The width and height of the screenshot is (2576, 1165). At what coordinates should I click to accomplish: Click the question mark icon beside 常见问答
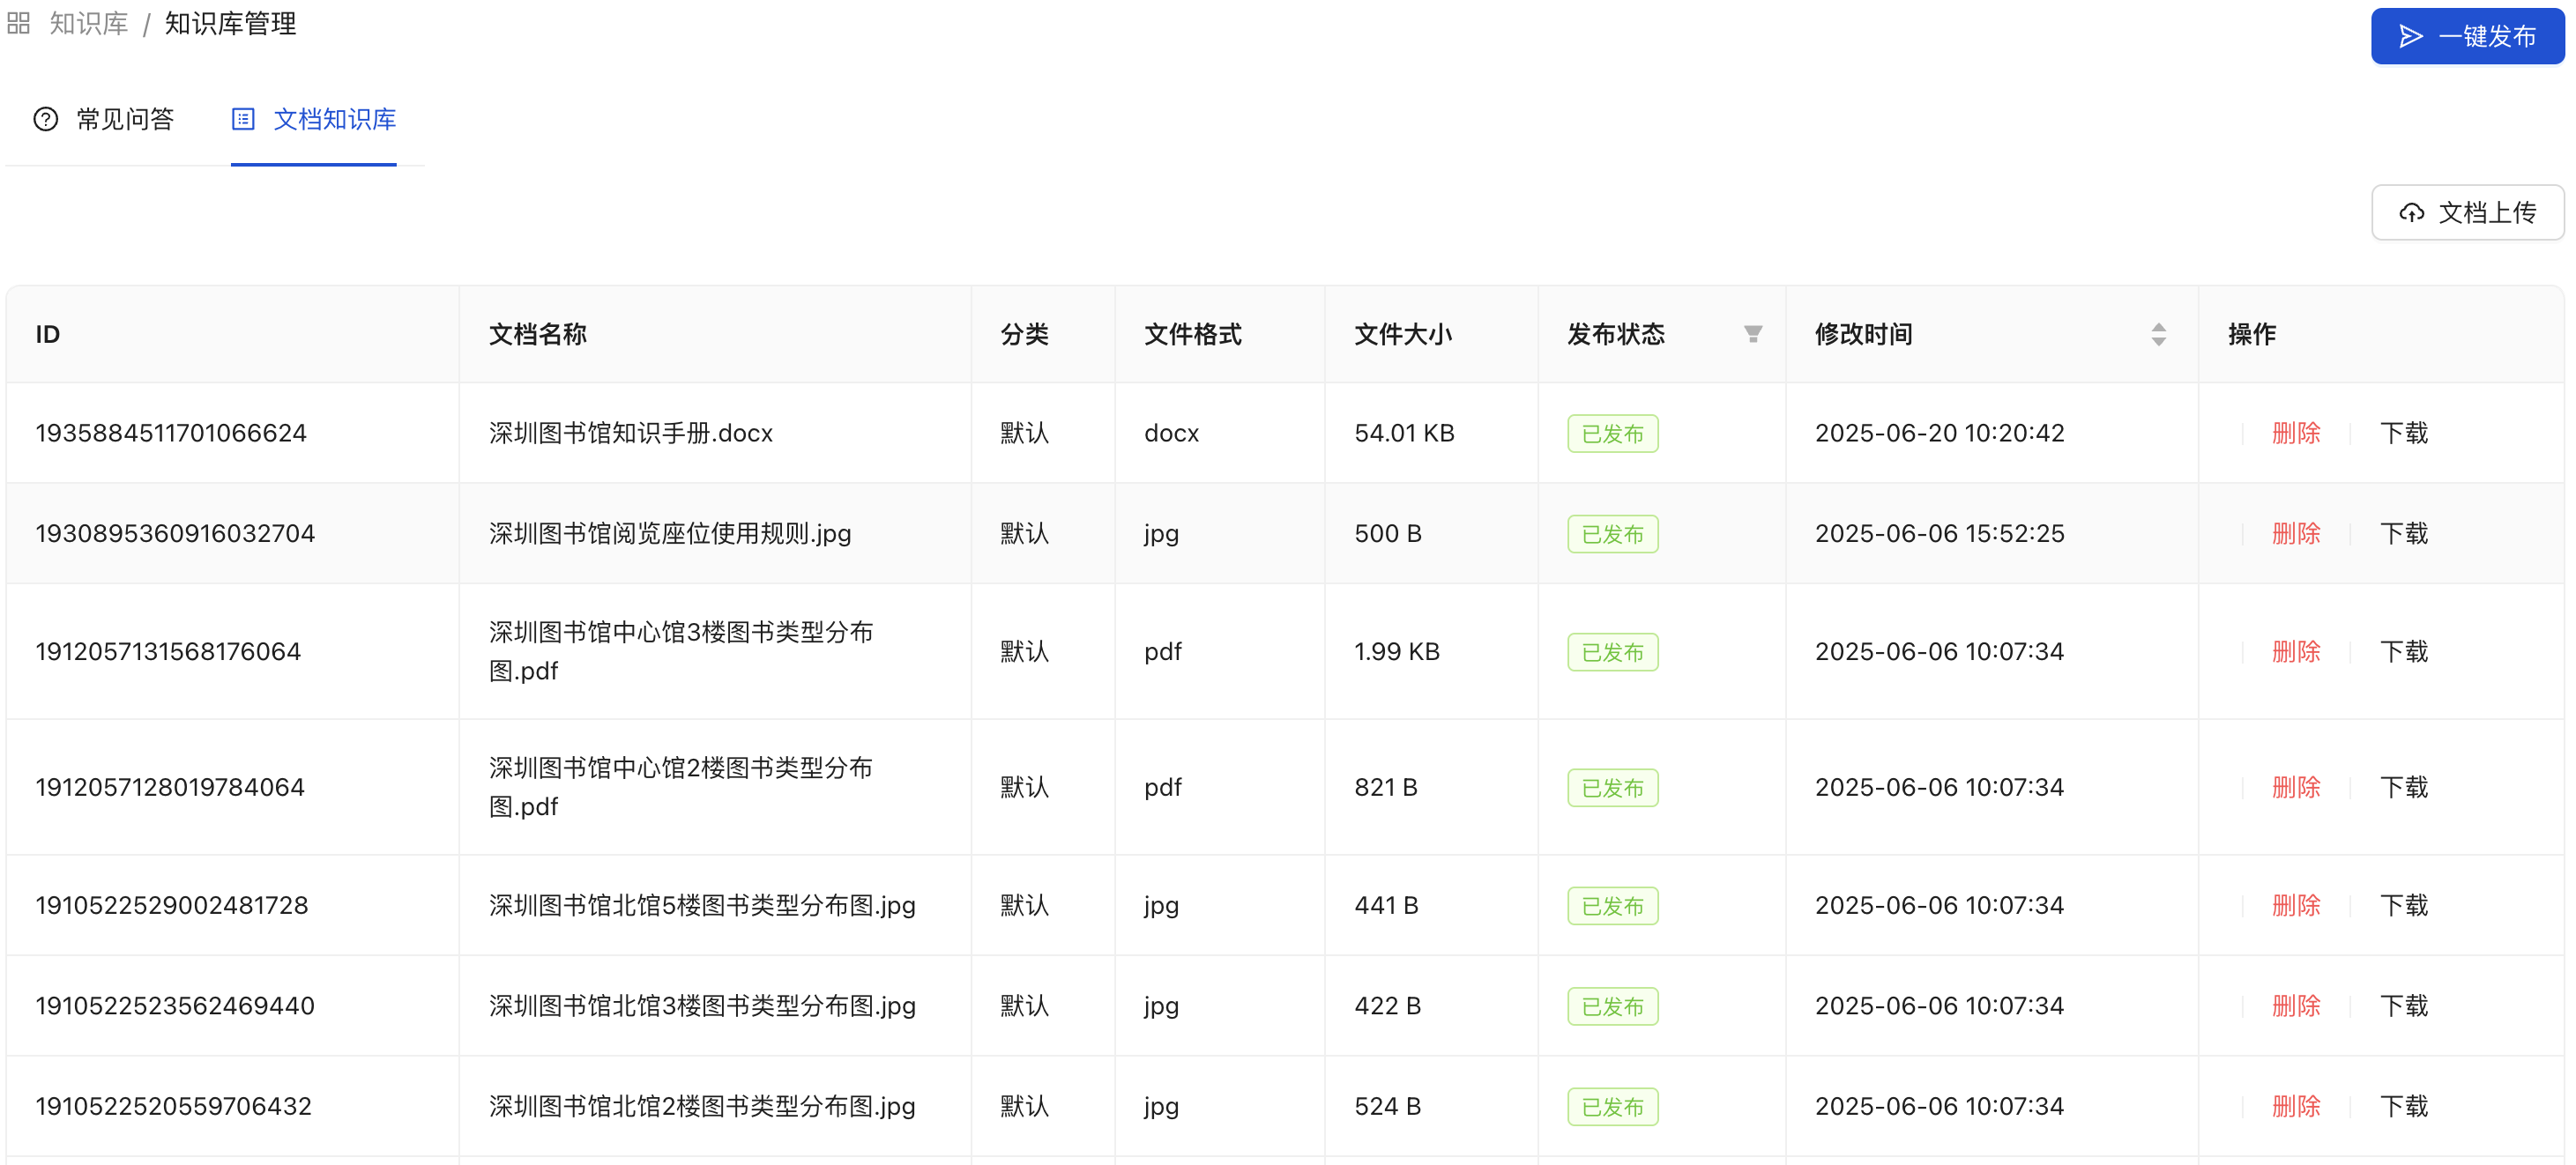pos(46,119)
